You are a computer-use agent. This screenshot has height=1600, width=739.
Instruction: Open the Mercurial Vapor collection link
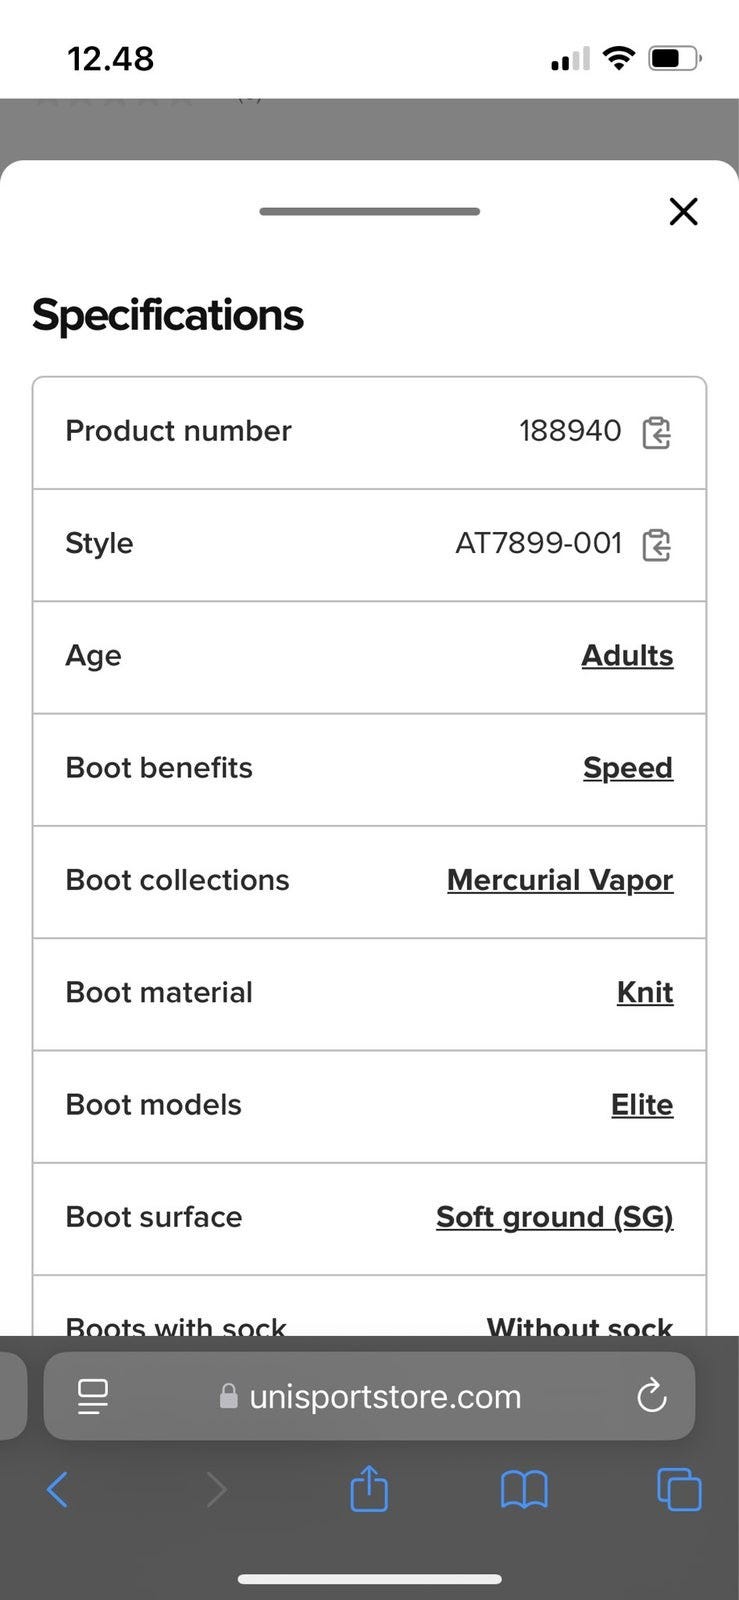point(560,880)
